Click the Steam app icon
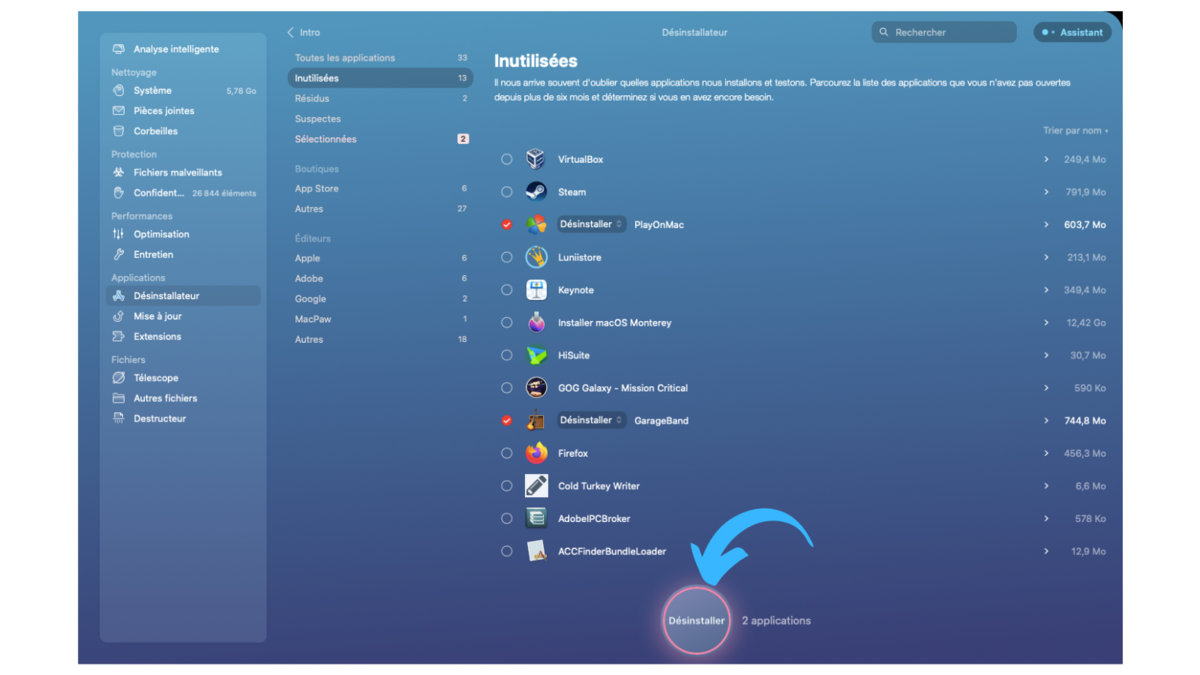The width and height of the screenshot is (1200, 675). (536, 192)
